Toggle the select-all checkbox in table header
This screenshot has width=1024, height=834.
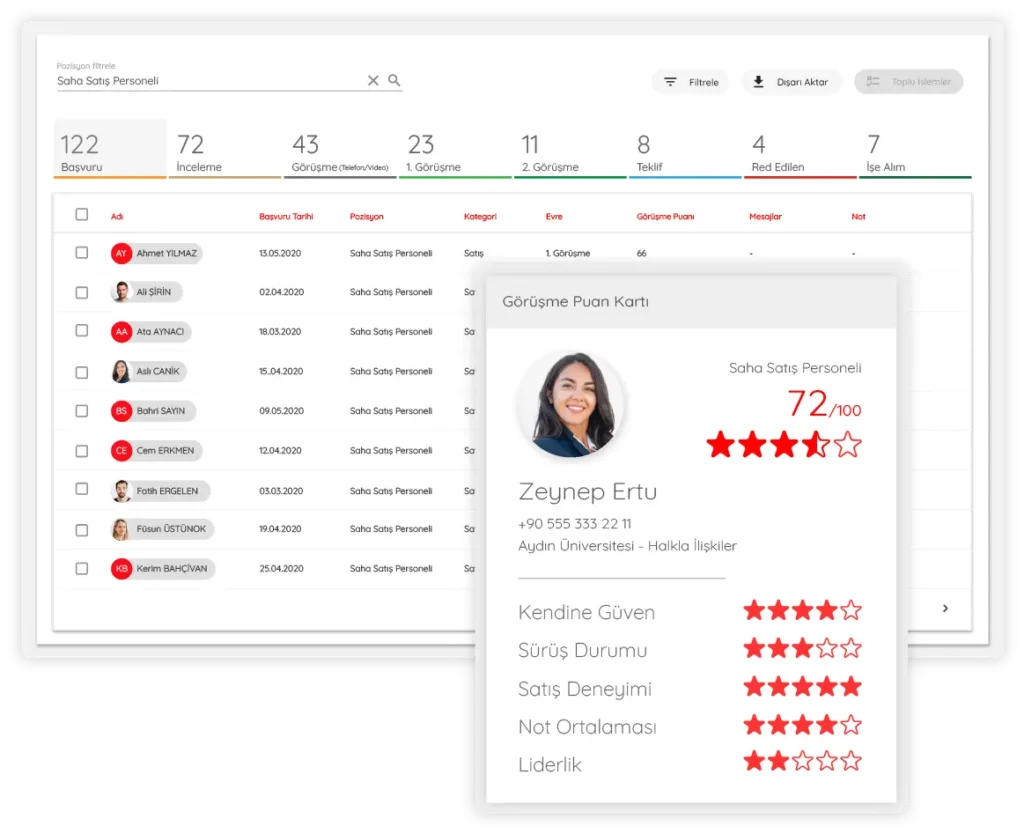pos(82,214)
